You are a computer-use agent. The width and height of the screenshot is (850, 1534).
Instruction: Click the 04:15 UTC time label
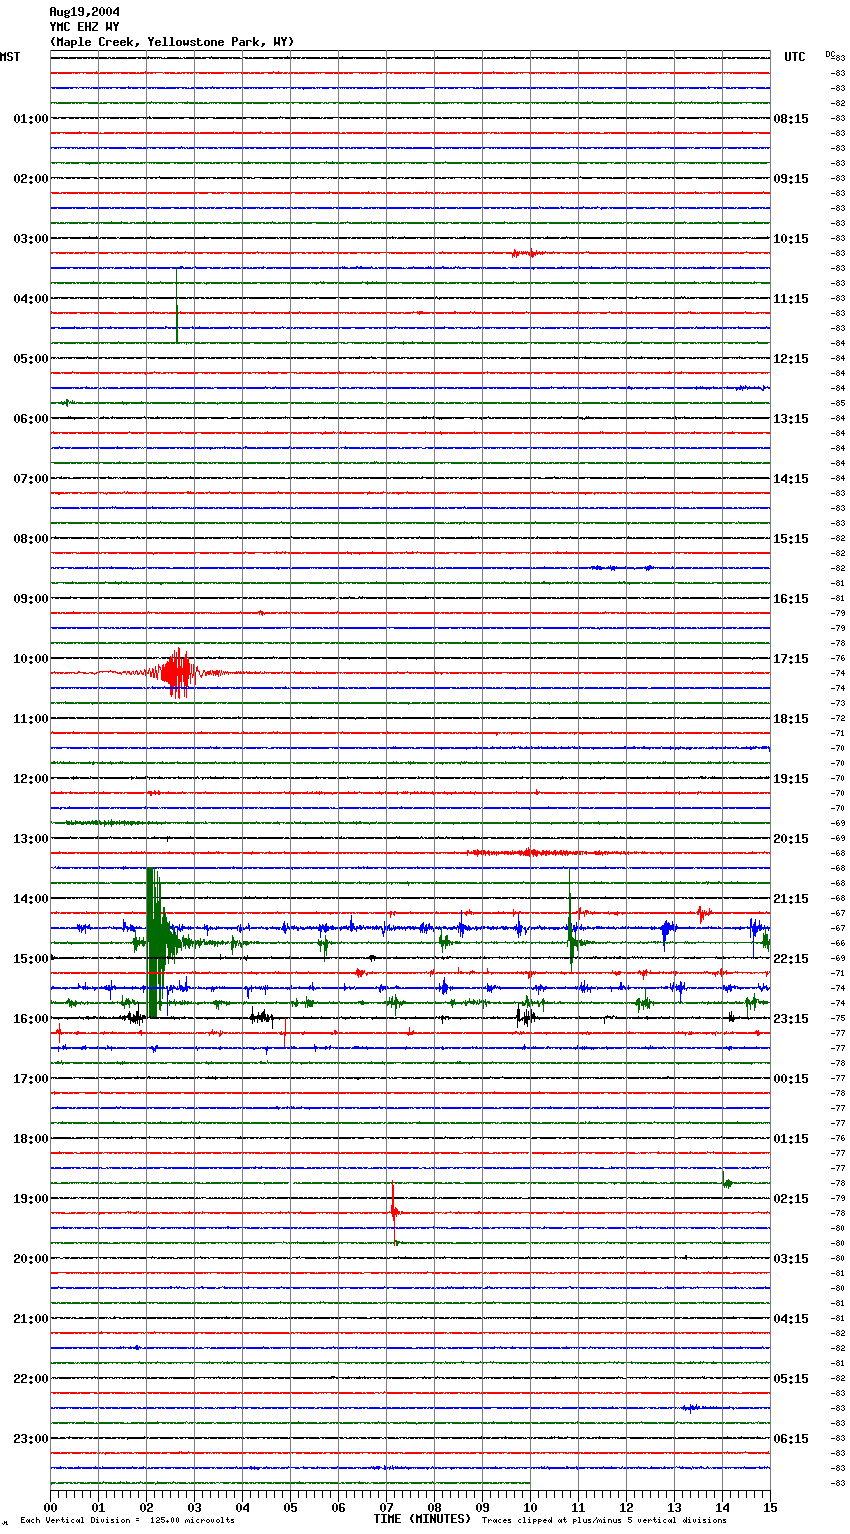coord(791,1319)
